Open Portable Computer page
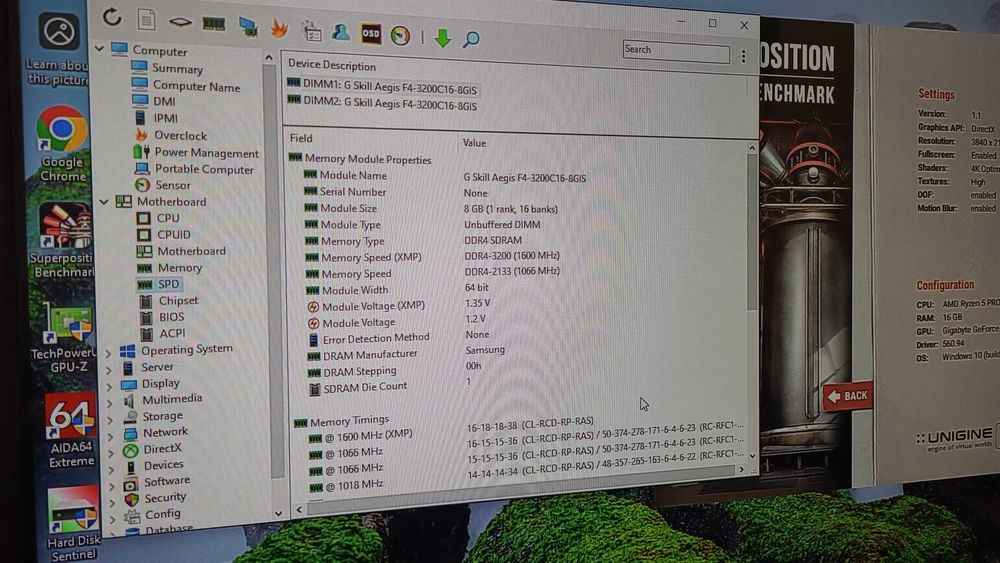The height and width of the screenshot is (563, 1000). pyautogui.click(x=204, y=169)
